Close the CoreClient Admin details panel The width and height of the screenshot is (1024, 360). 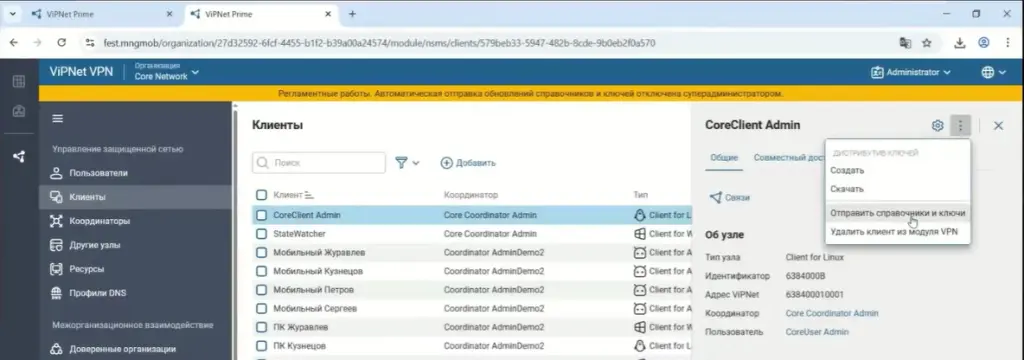click(998, 125)
